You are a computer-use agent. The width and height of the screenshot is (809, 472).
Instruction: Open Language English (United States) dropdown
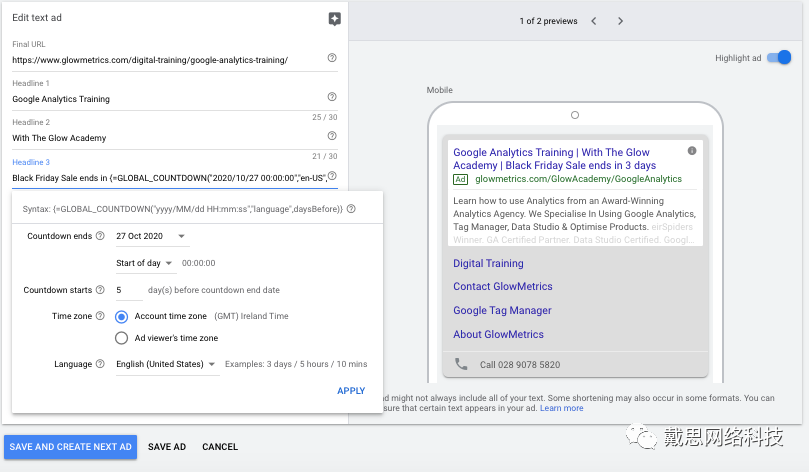tap(166, 364)
